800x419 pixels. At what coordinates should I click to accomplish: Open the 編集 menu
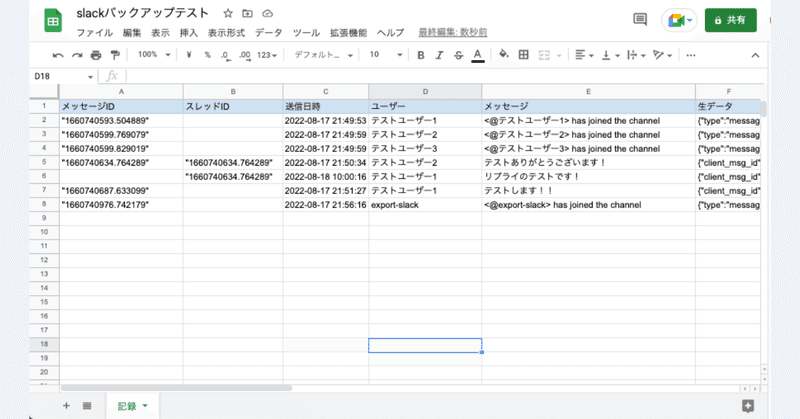point(132,33)
